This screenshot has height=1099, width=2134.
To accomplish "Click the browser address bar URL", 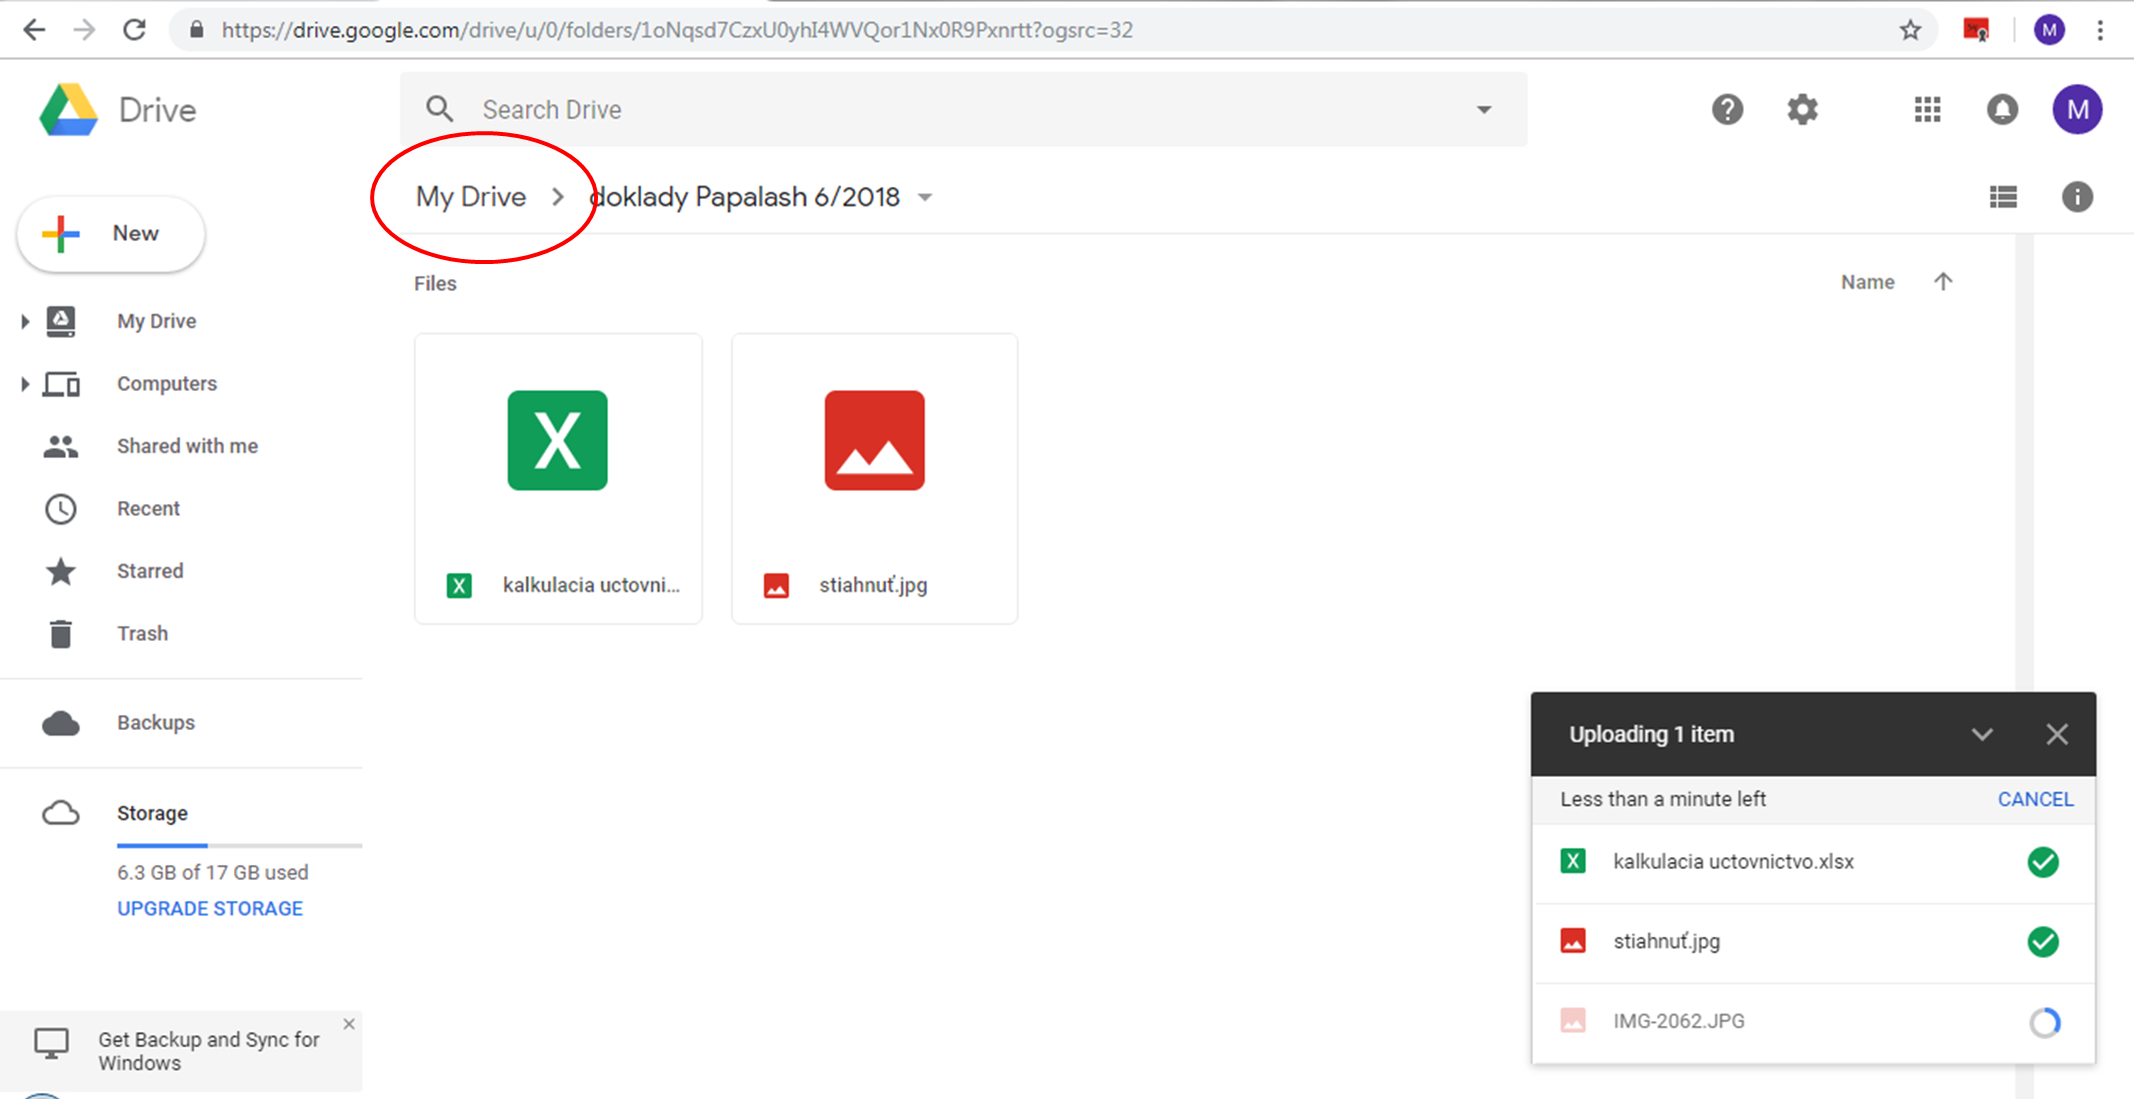I will click(x=677, y=30).
